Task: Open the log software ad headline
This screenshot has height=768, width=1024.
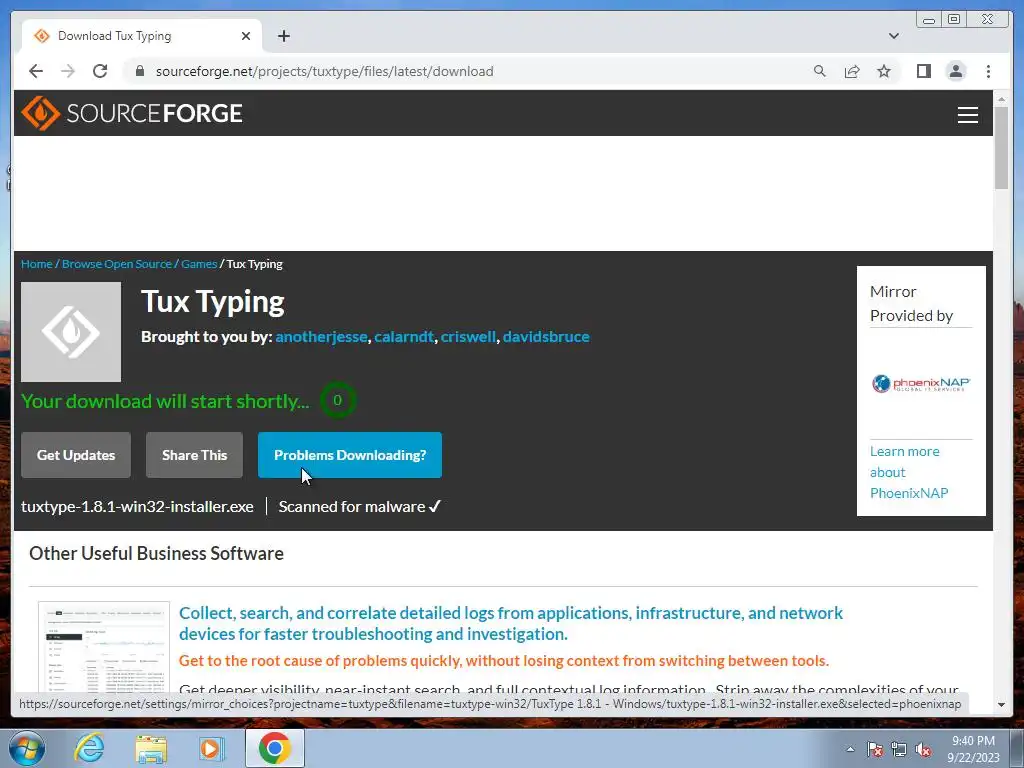Action: (511, 623)
